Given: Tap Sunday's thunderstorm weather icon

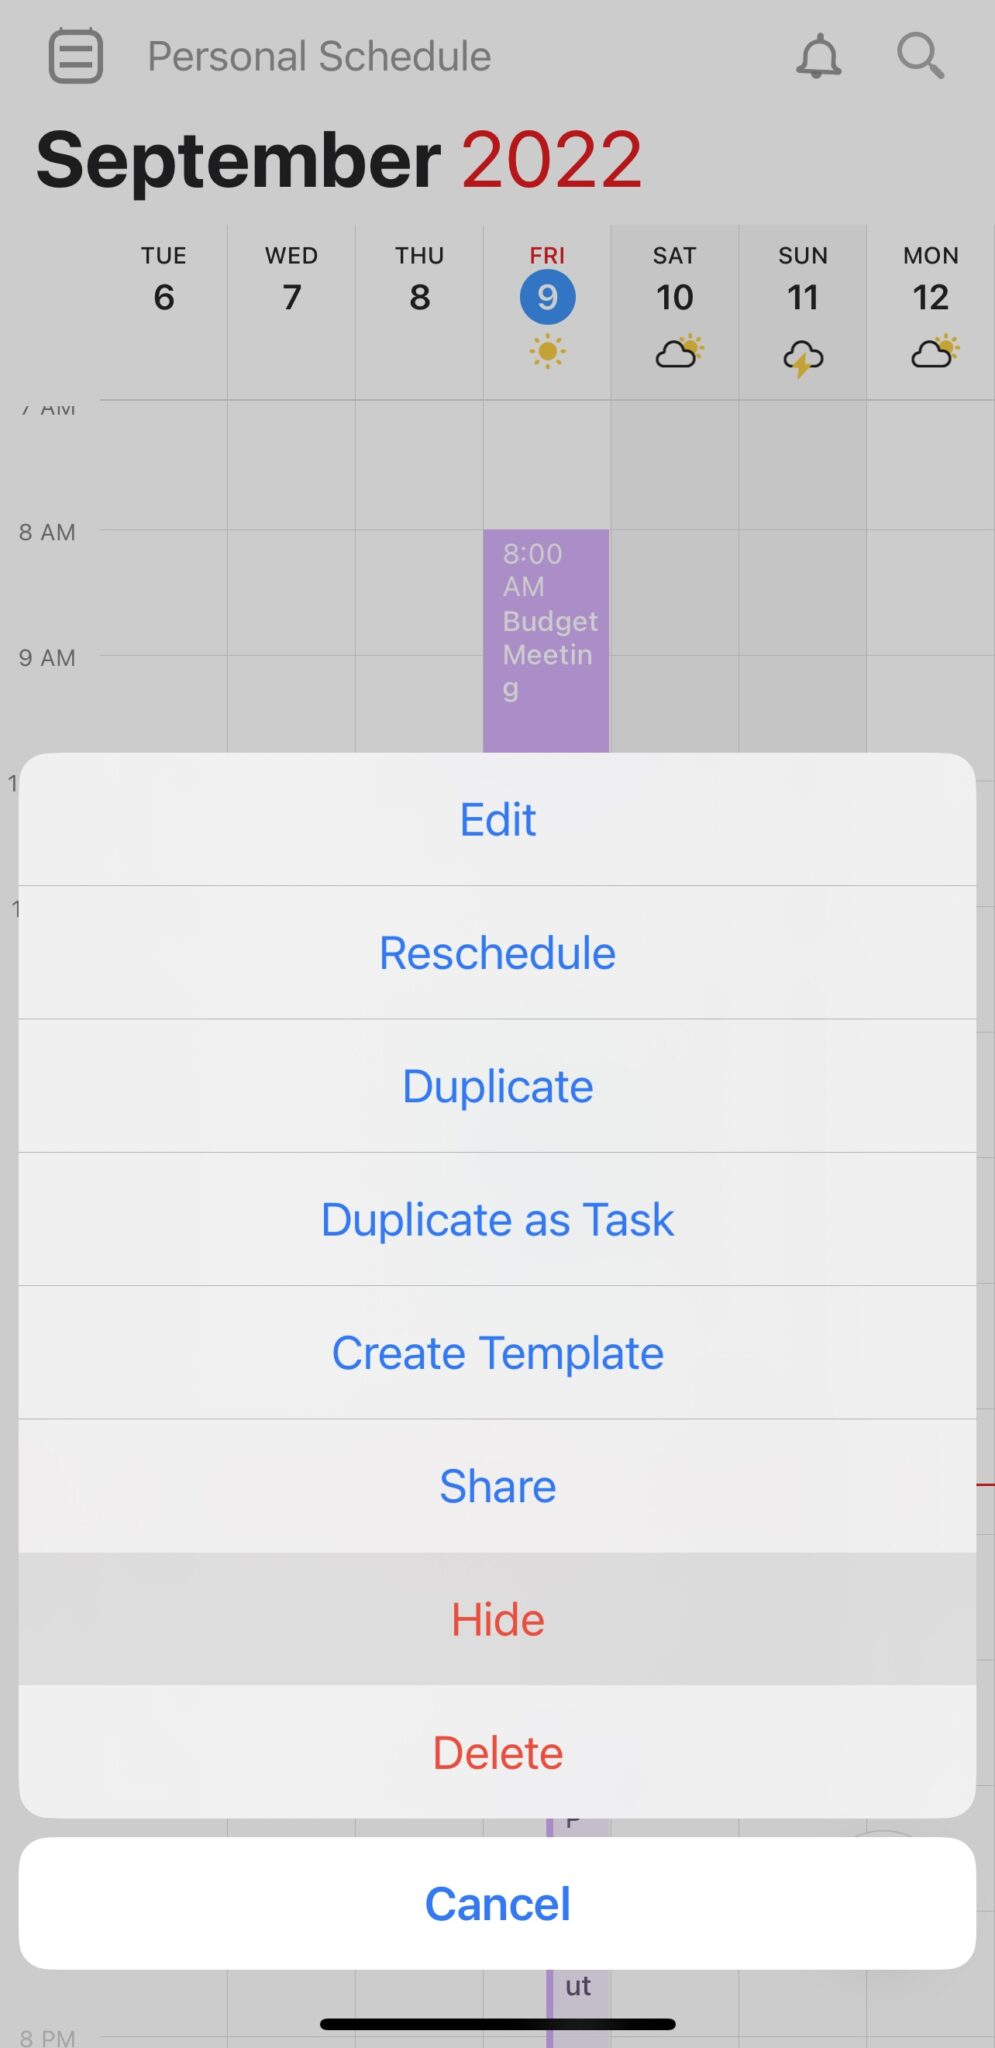Looking at the screenshot, I should (x=803, y=357).
